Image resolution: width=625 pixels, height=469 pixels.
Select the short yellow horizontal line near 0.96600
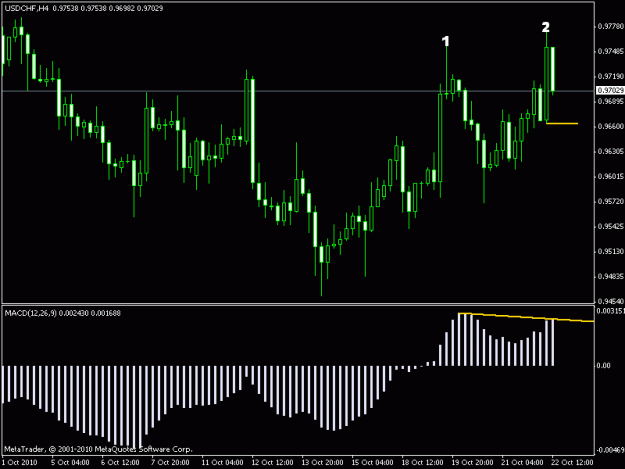562,124
